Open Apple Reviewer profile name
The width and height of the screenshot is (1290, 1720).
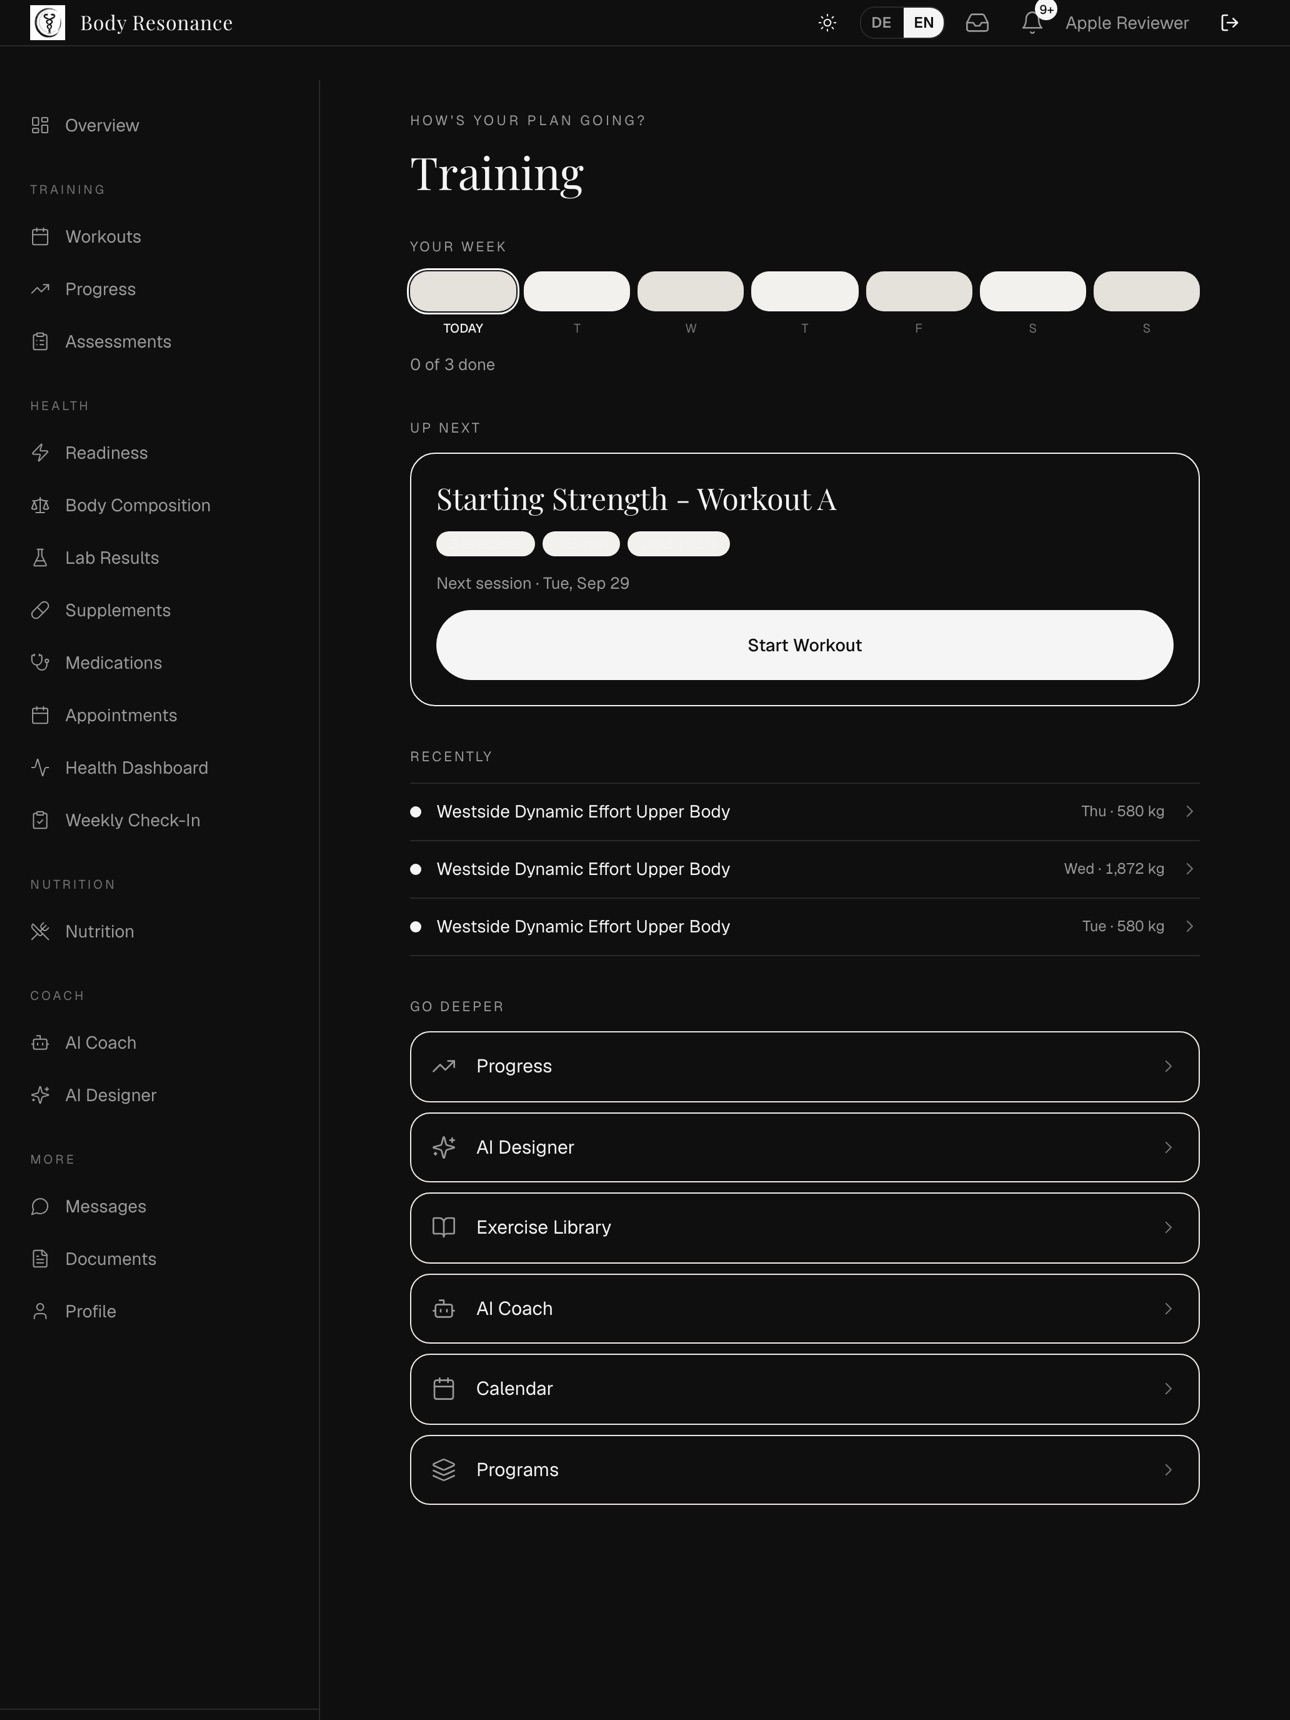coord(1127,23)
